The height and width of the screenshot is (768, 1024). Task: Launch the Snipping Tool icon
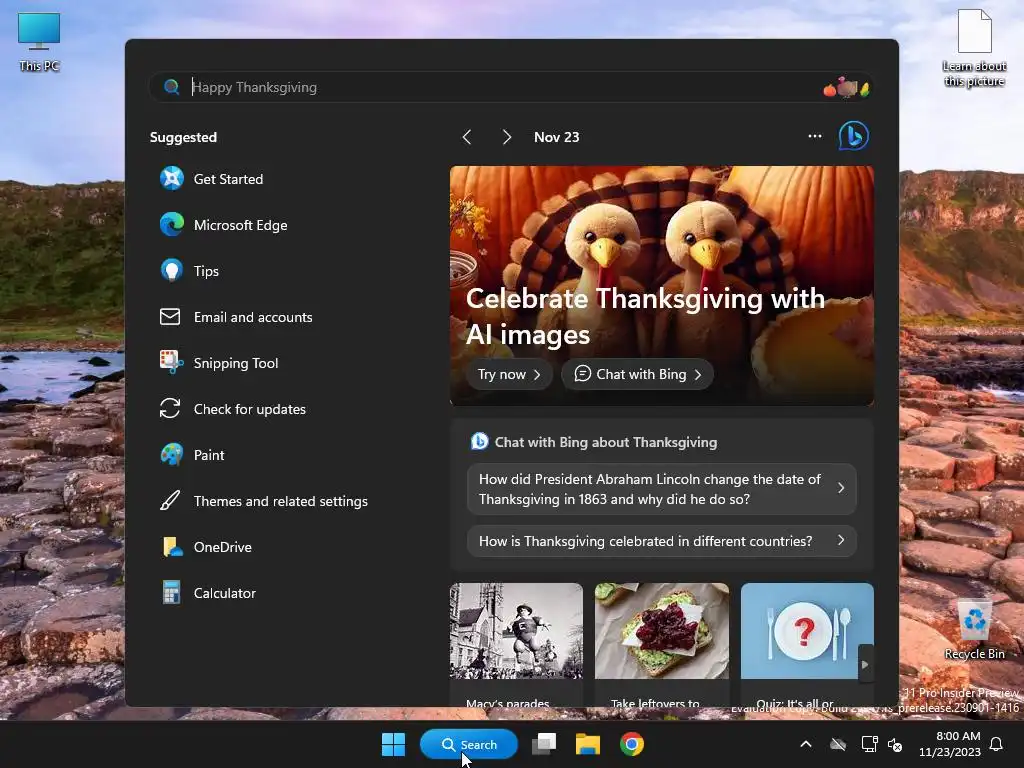coord(171,362)
